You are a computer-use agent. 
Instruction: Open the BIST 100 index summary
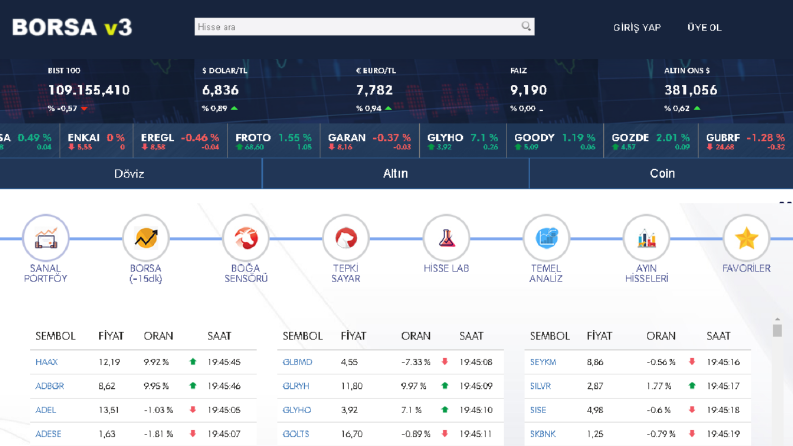pos(89,90)
